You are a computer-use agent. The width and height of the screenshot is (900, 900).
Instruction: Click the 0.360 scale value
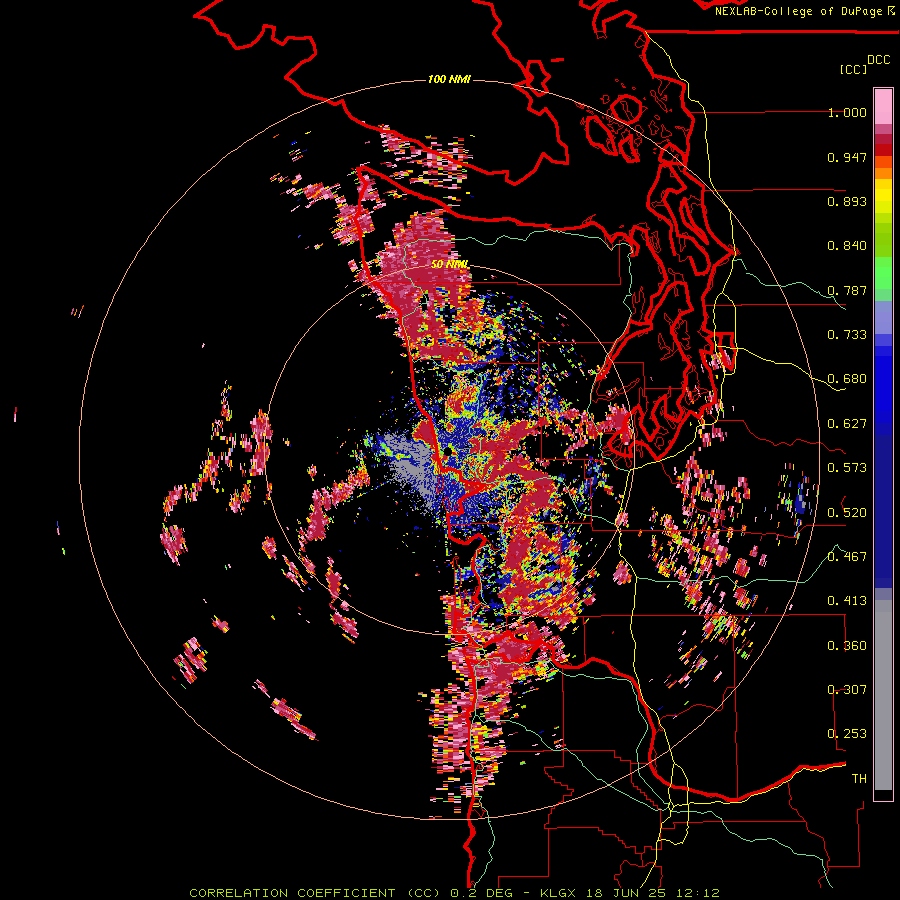point(847,646)
